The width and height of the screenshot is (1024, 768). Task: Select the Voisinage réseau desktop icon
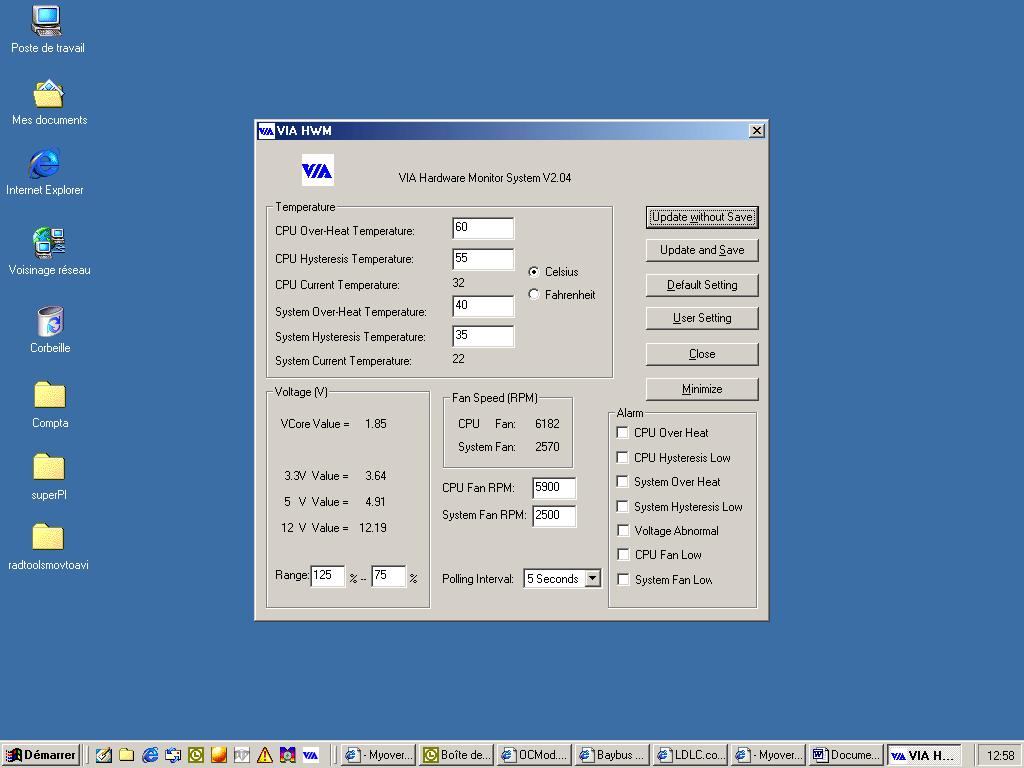pyautogui.click(x=49, y=243)
